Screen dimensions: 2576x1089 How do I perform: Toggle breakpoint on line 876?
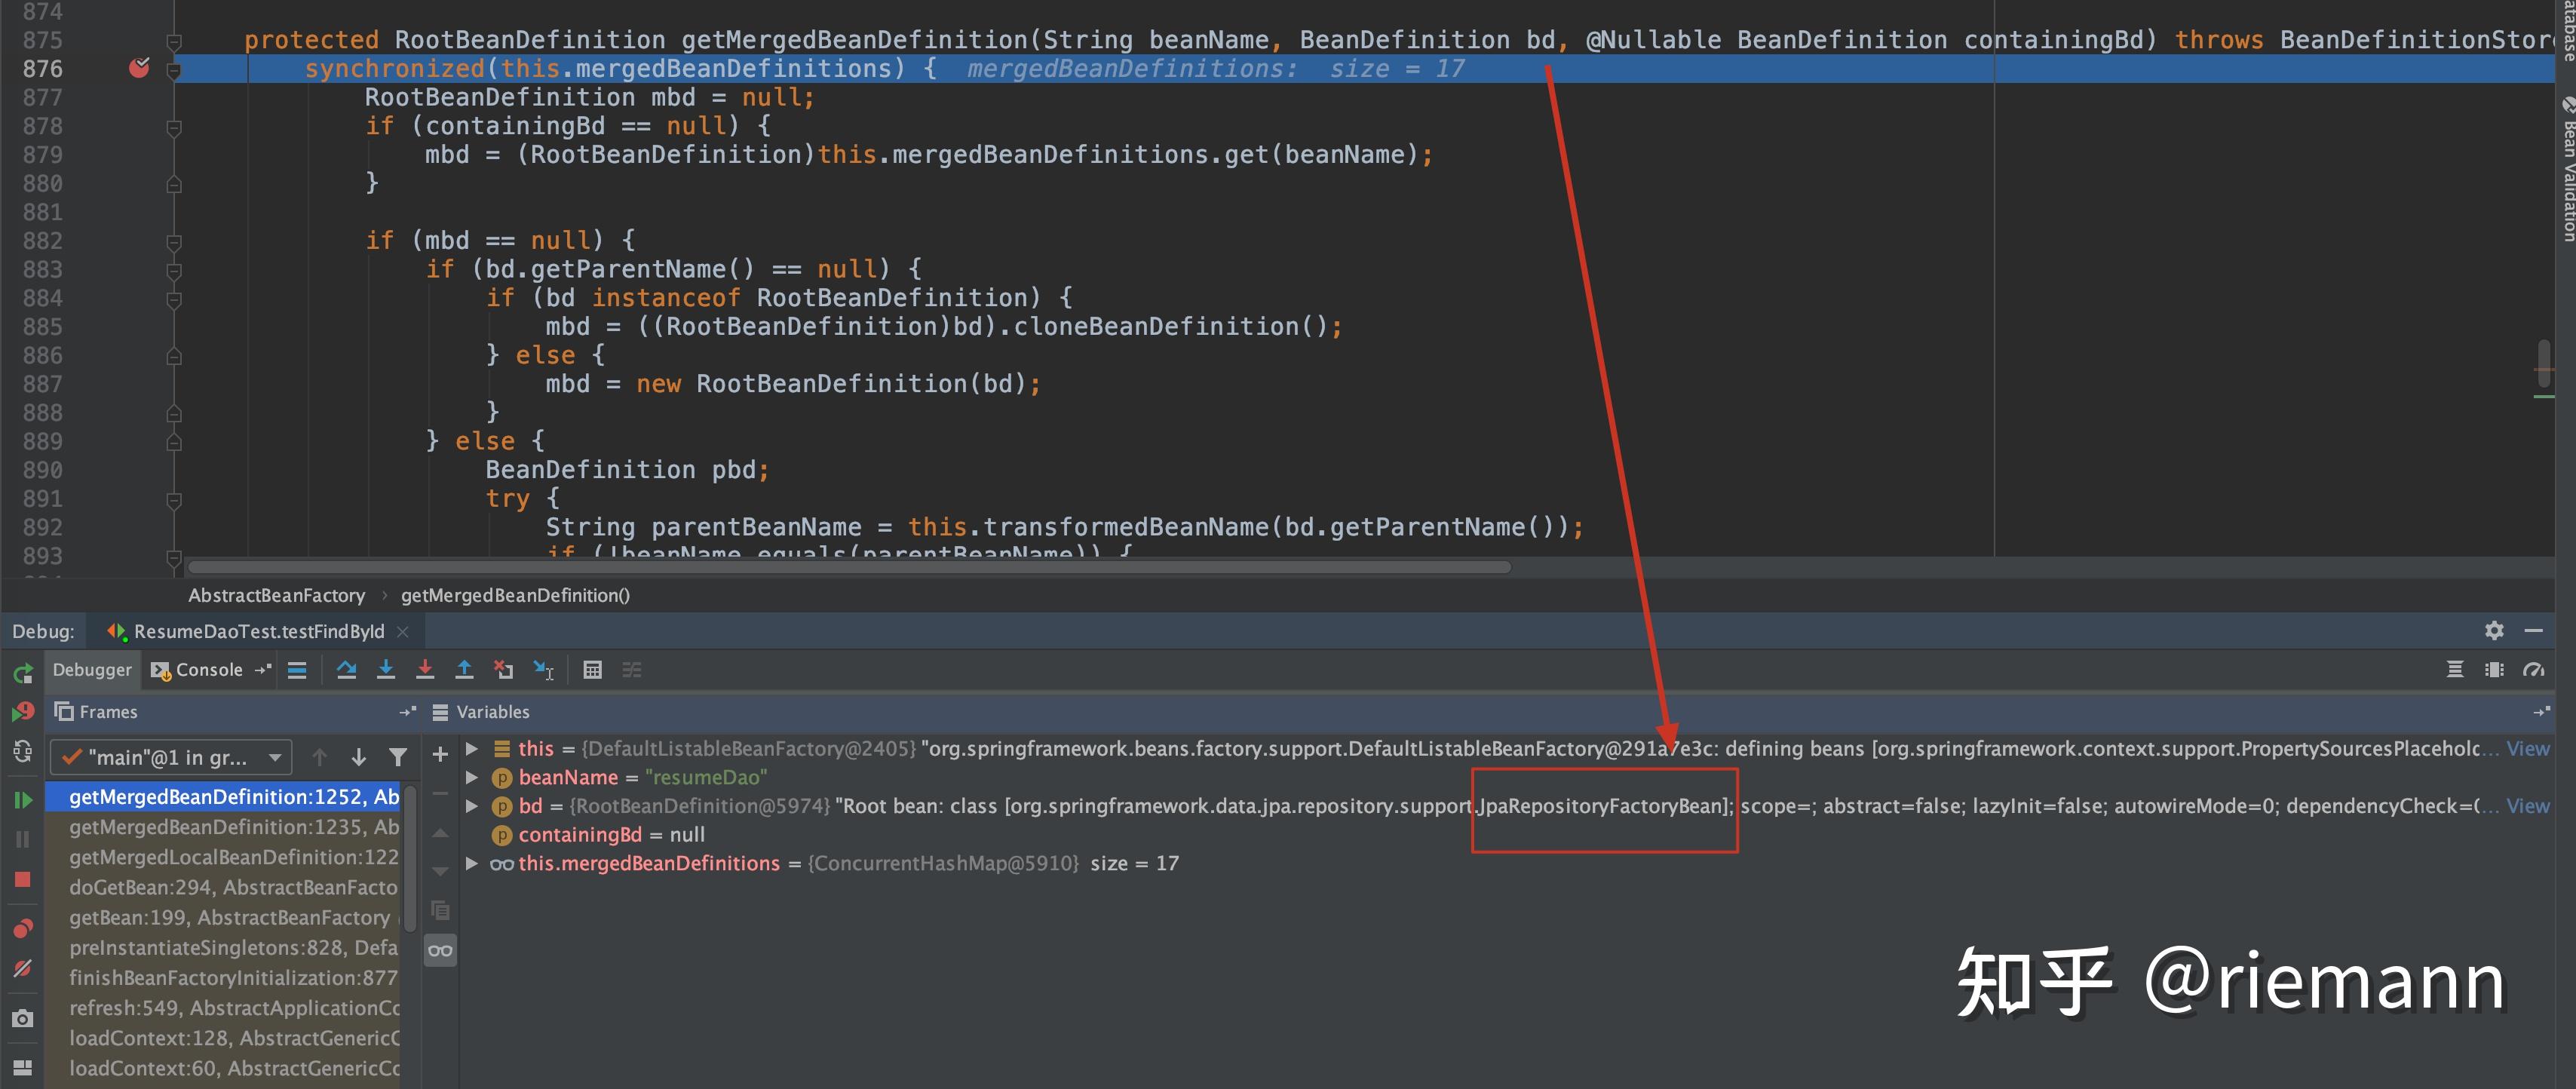point(139,68)
